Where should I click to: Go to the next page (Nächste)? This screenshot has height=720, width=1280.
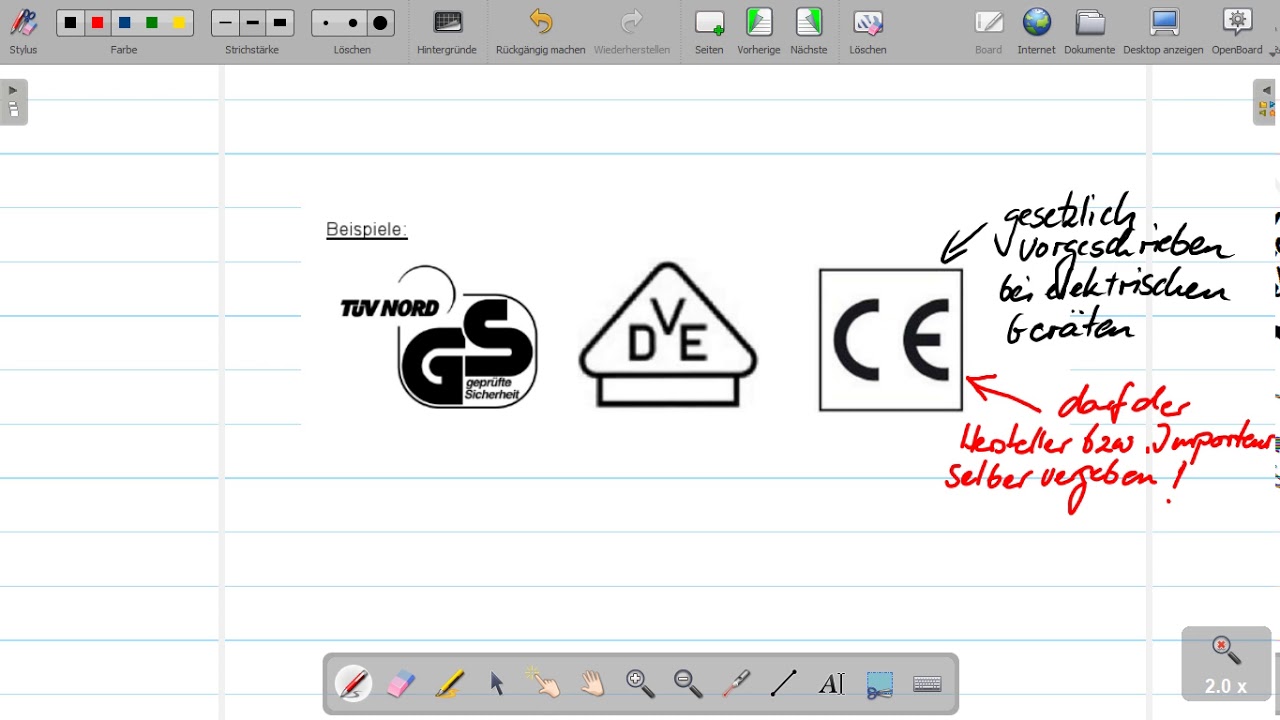point(809,31)
